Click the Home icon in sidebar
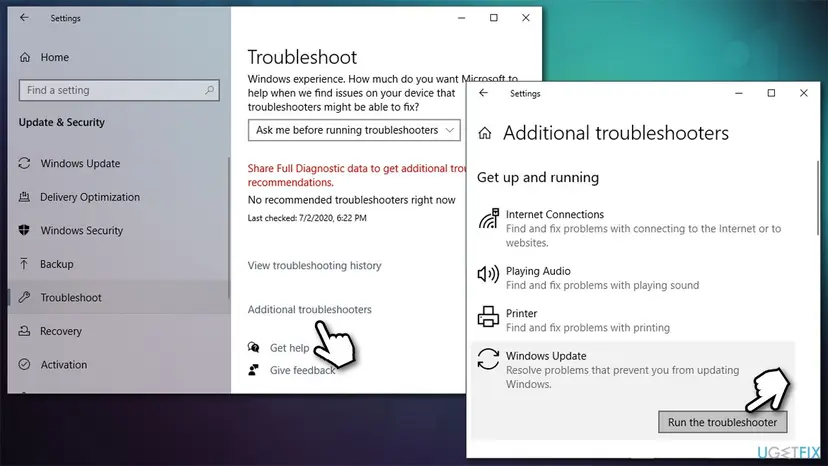828x466 pixels. [x=25, y=57]
